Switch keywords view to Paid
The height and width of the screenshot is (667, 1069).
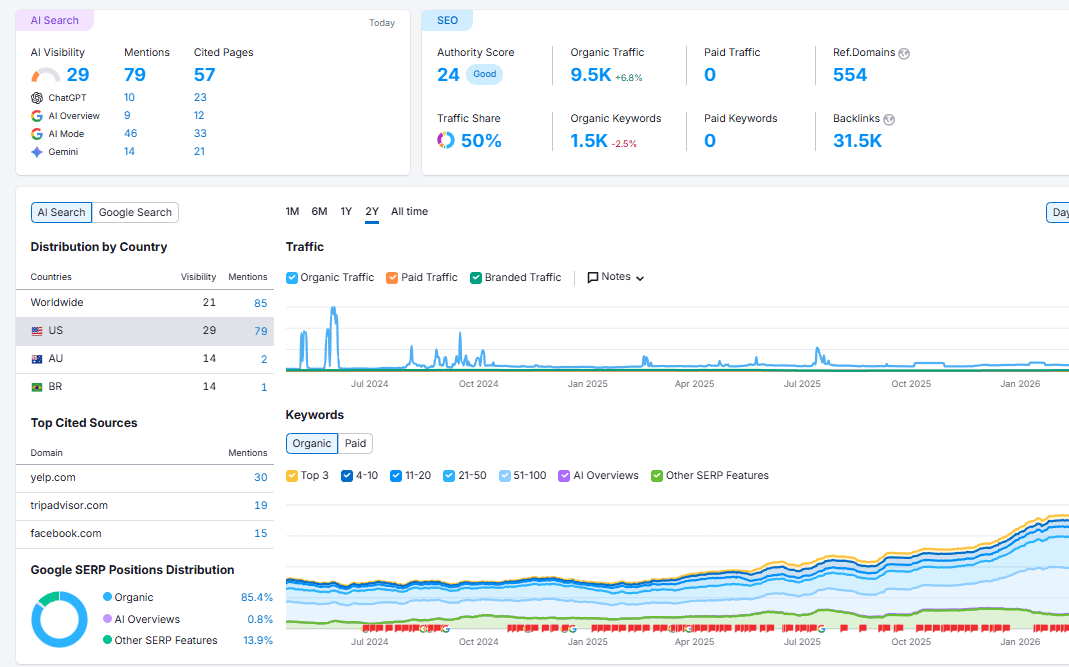coord(355,443)
